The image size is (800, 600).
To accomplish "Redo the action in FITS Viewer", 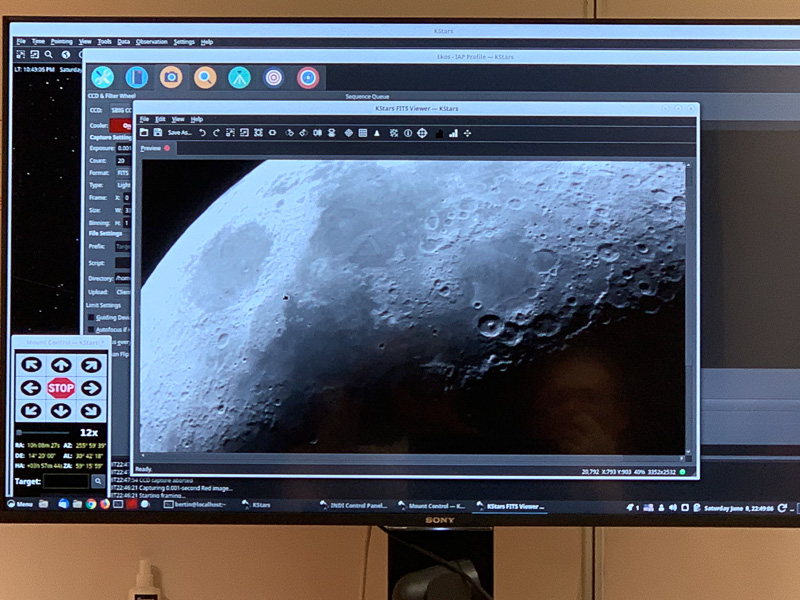I will point(216,133).
